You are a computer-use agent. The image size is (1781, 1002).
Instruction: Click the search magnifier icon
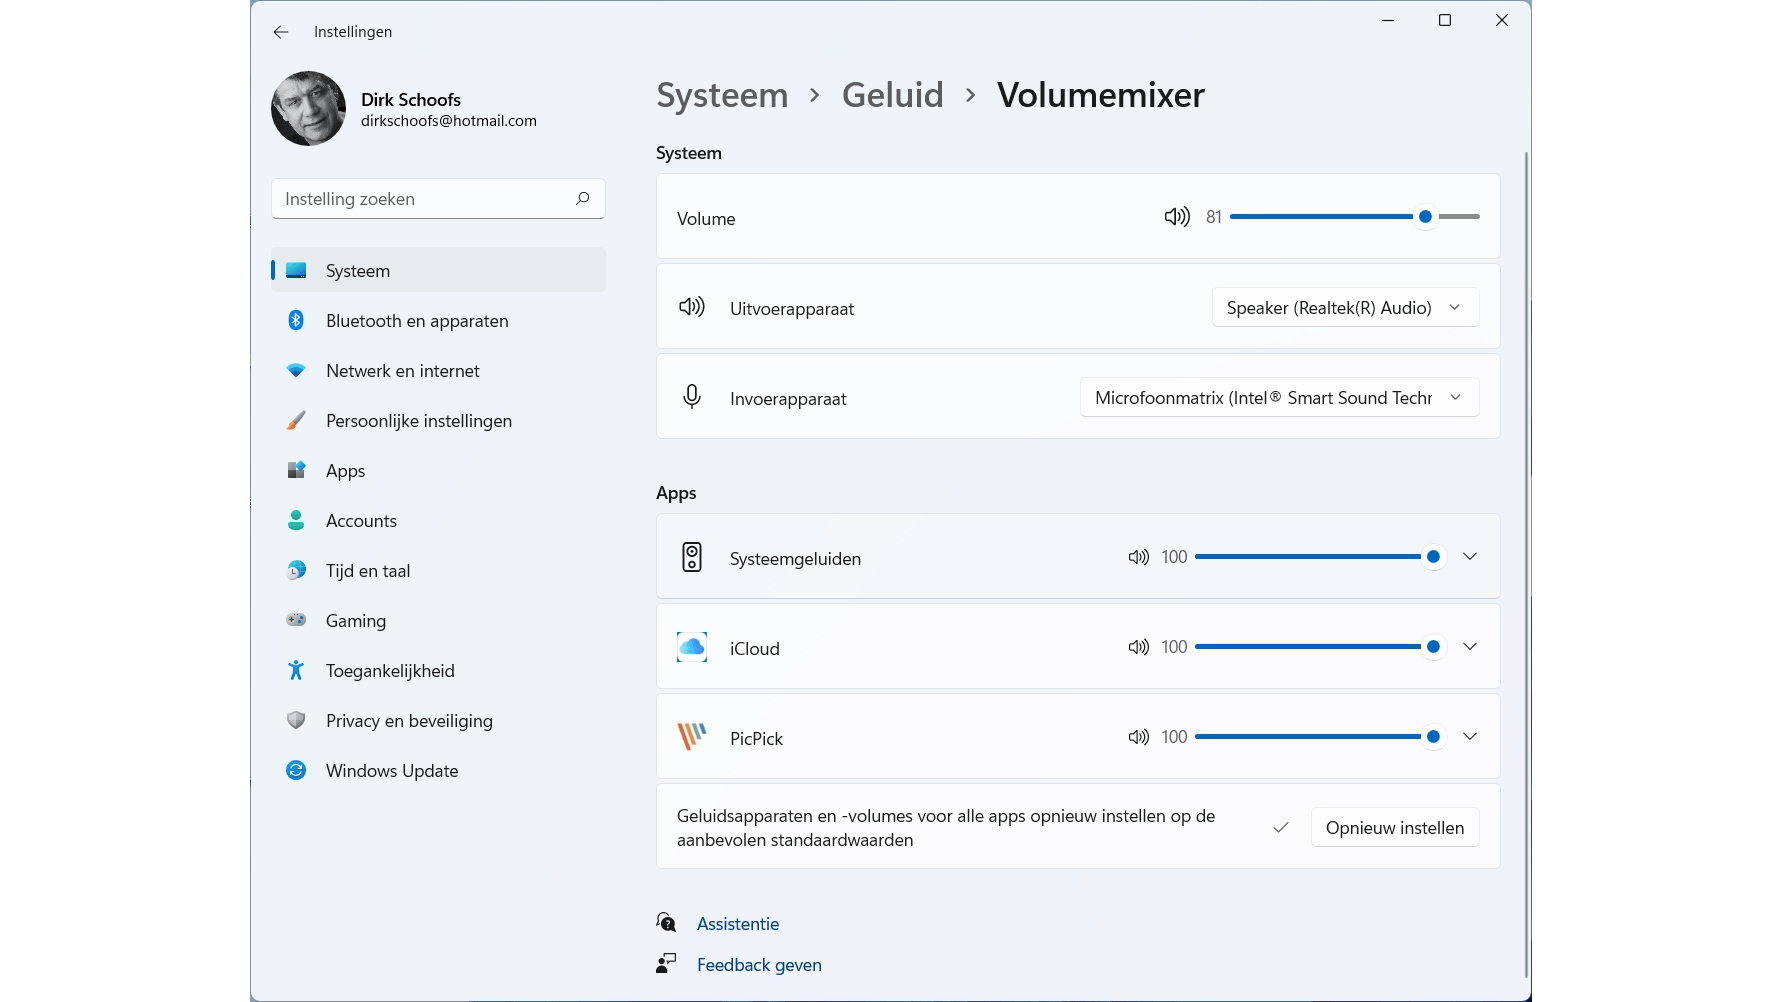(x=583, y=198)
